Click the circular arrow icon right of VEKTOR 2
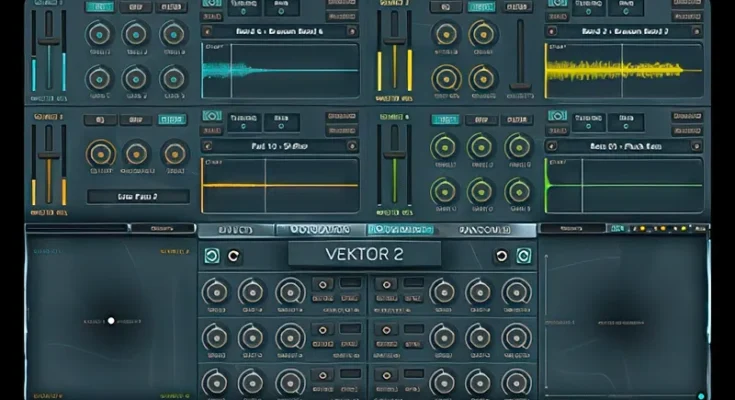This screenshot has height=400, width=735. click(x=502, y=256)
